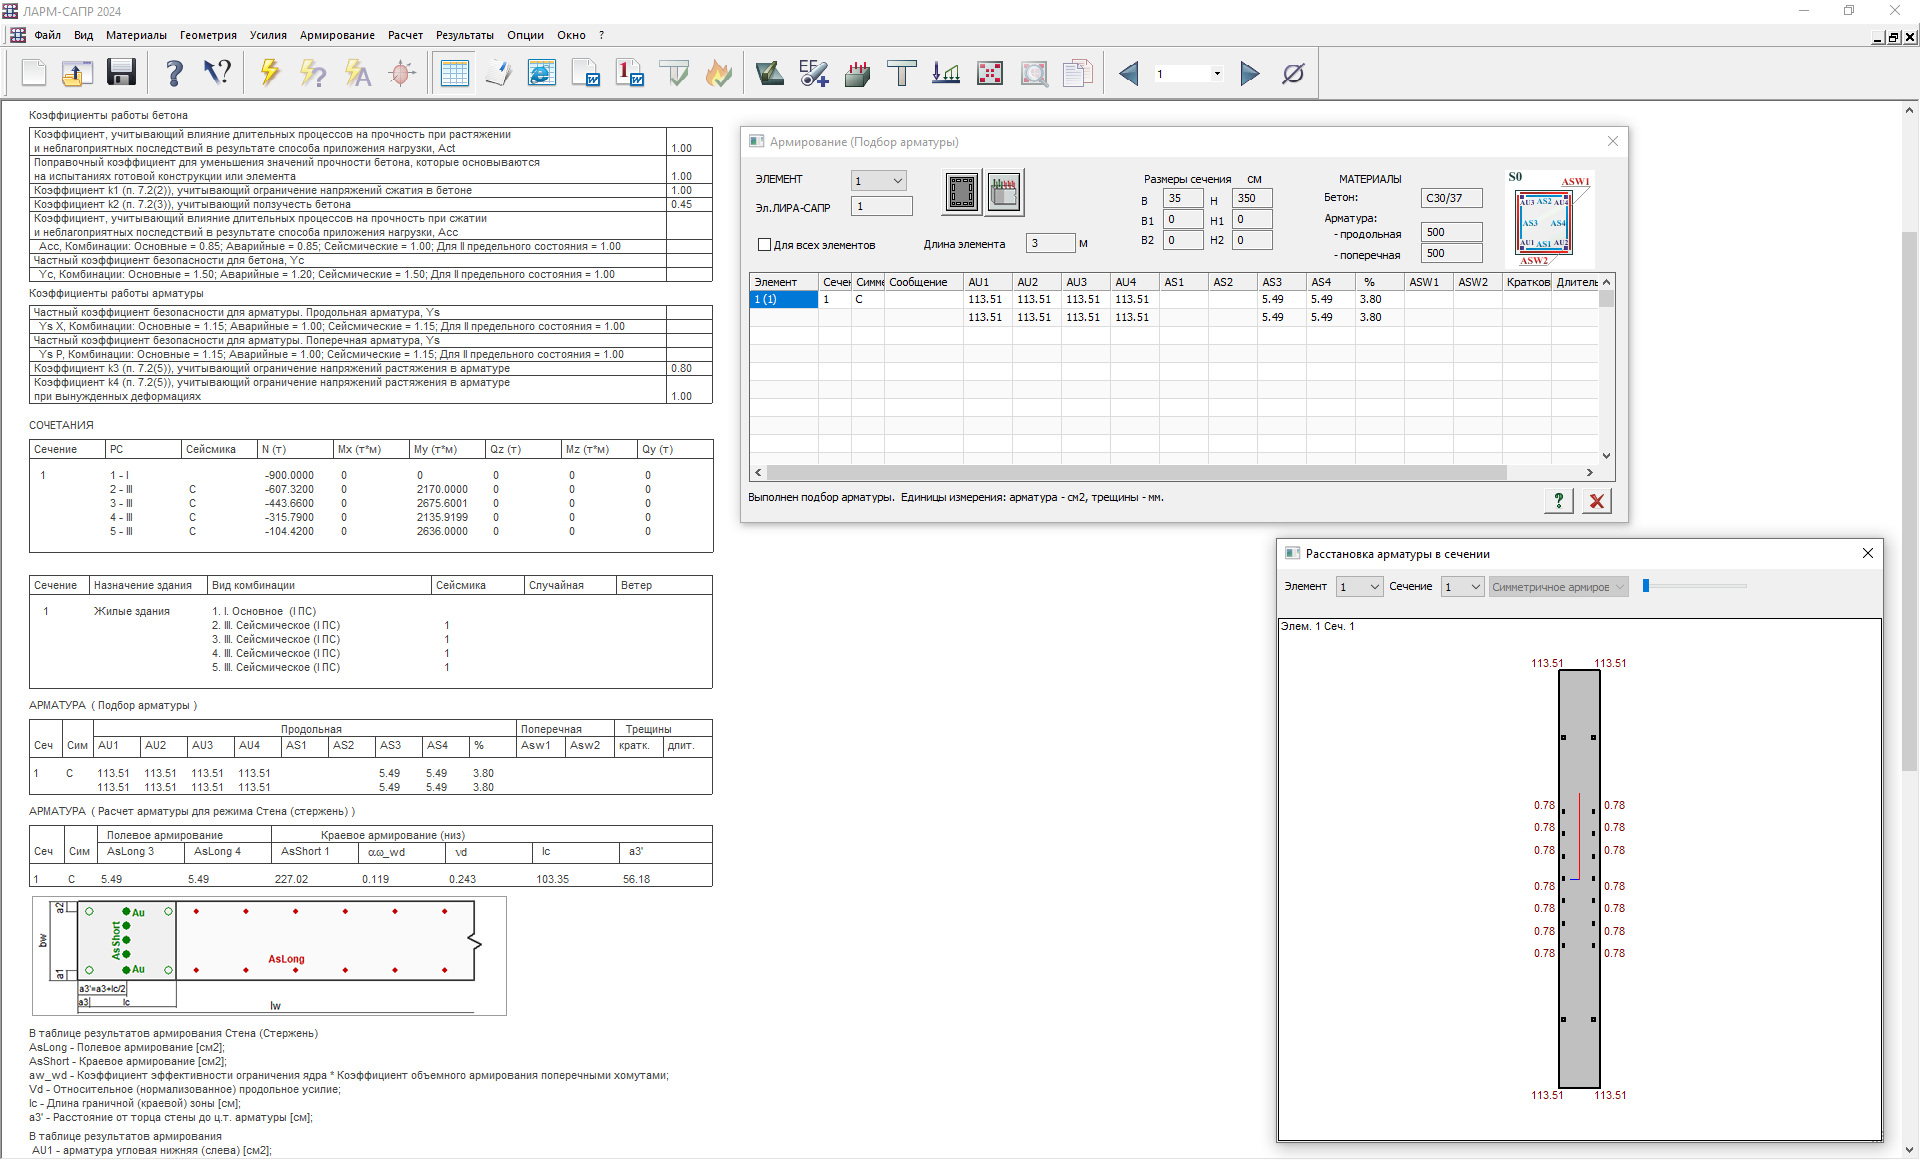Click the red X cancel button in dialog

click(x=1596, y=501)
